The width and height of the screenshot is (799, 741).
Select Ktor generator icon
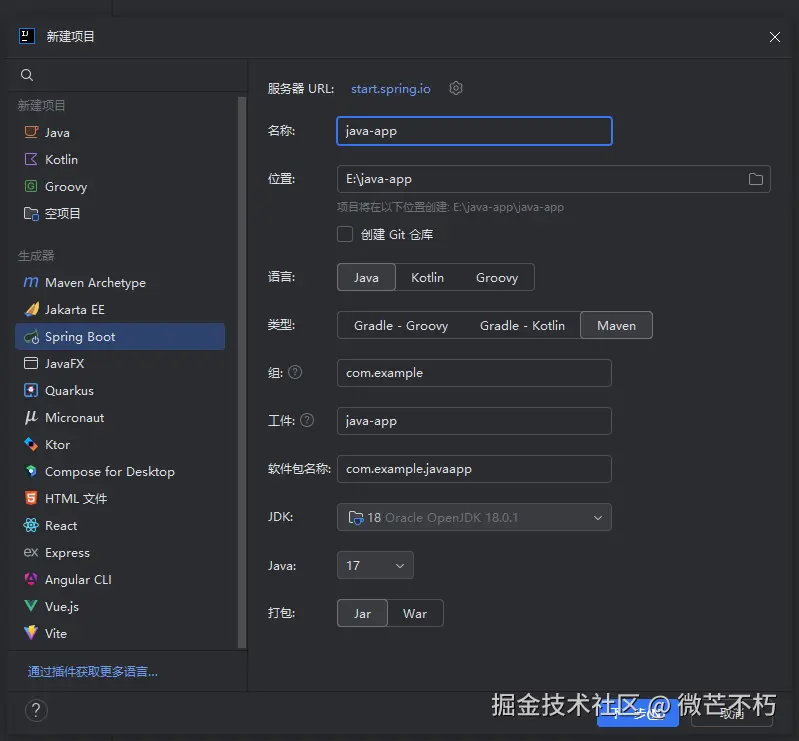click(31, 444)
